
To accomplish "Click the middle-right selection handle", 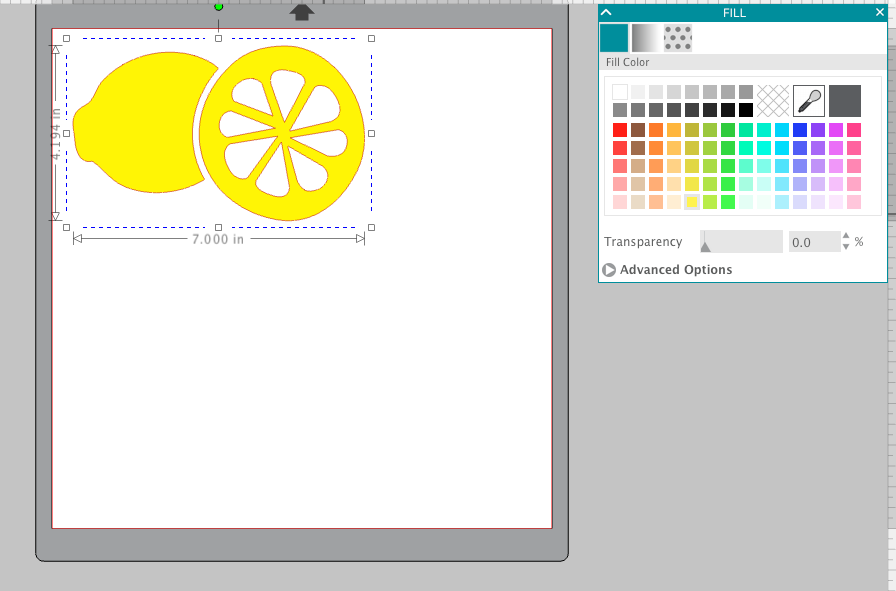I will coord(371,133).
